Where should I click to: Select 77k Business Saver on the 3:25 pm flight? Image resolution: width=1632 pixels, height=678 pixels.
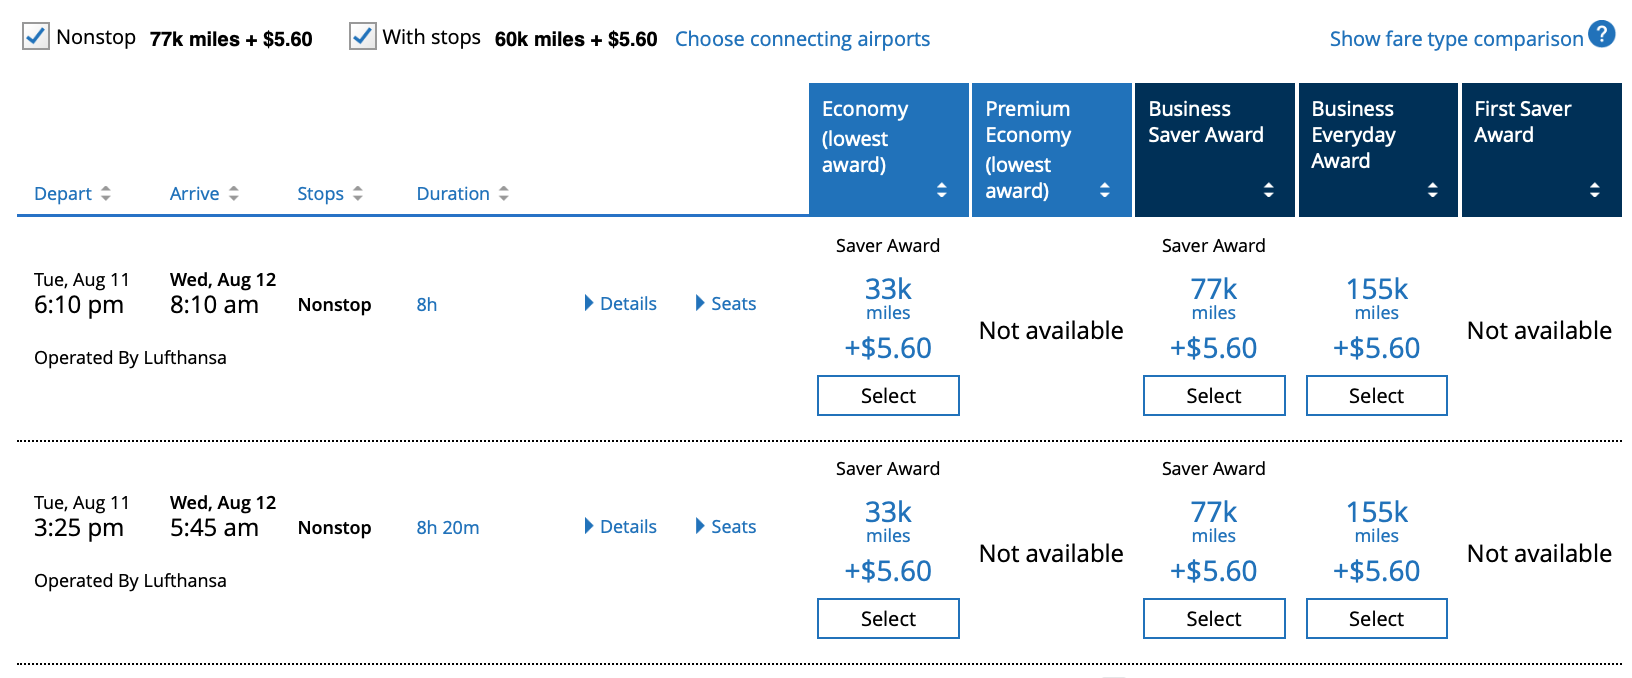pyautogui.click(x=1213, y=618)
